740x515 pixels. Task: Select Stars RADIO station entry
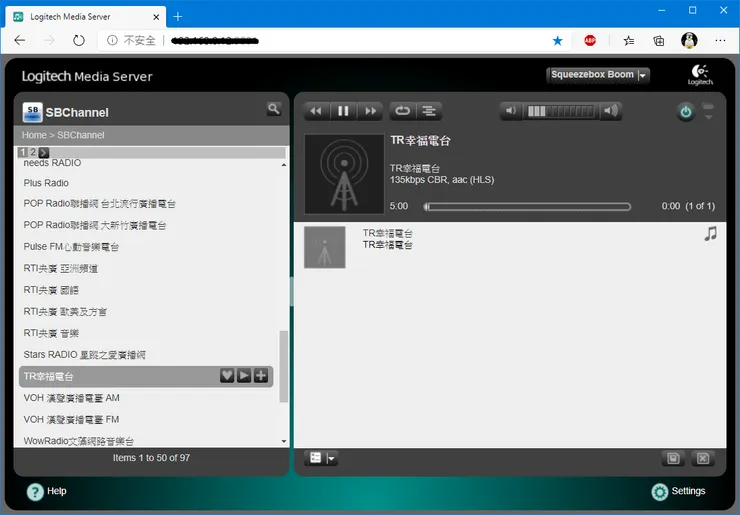click(84, 355)
